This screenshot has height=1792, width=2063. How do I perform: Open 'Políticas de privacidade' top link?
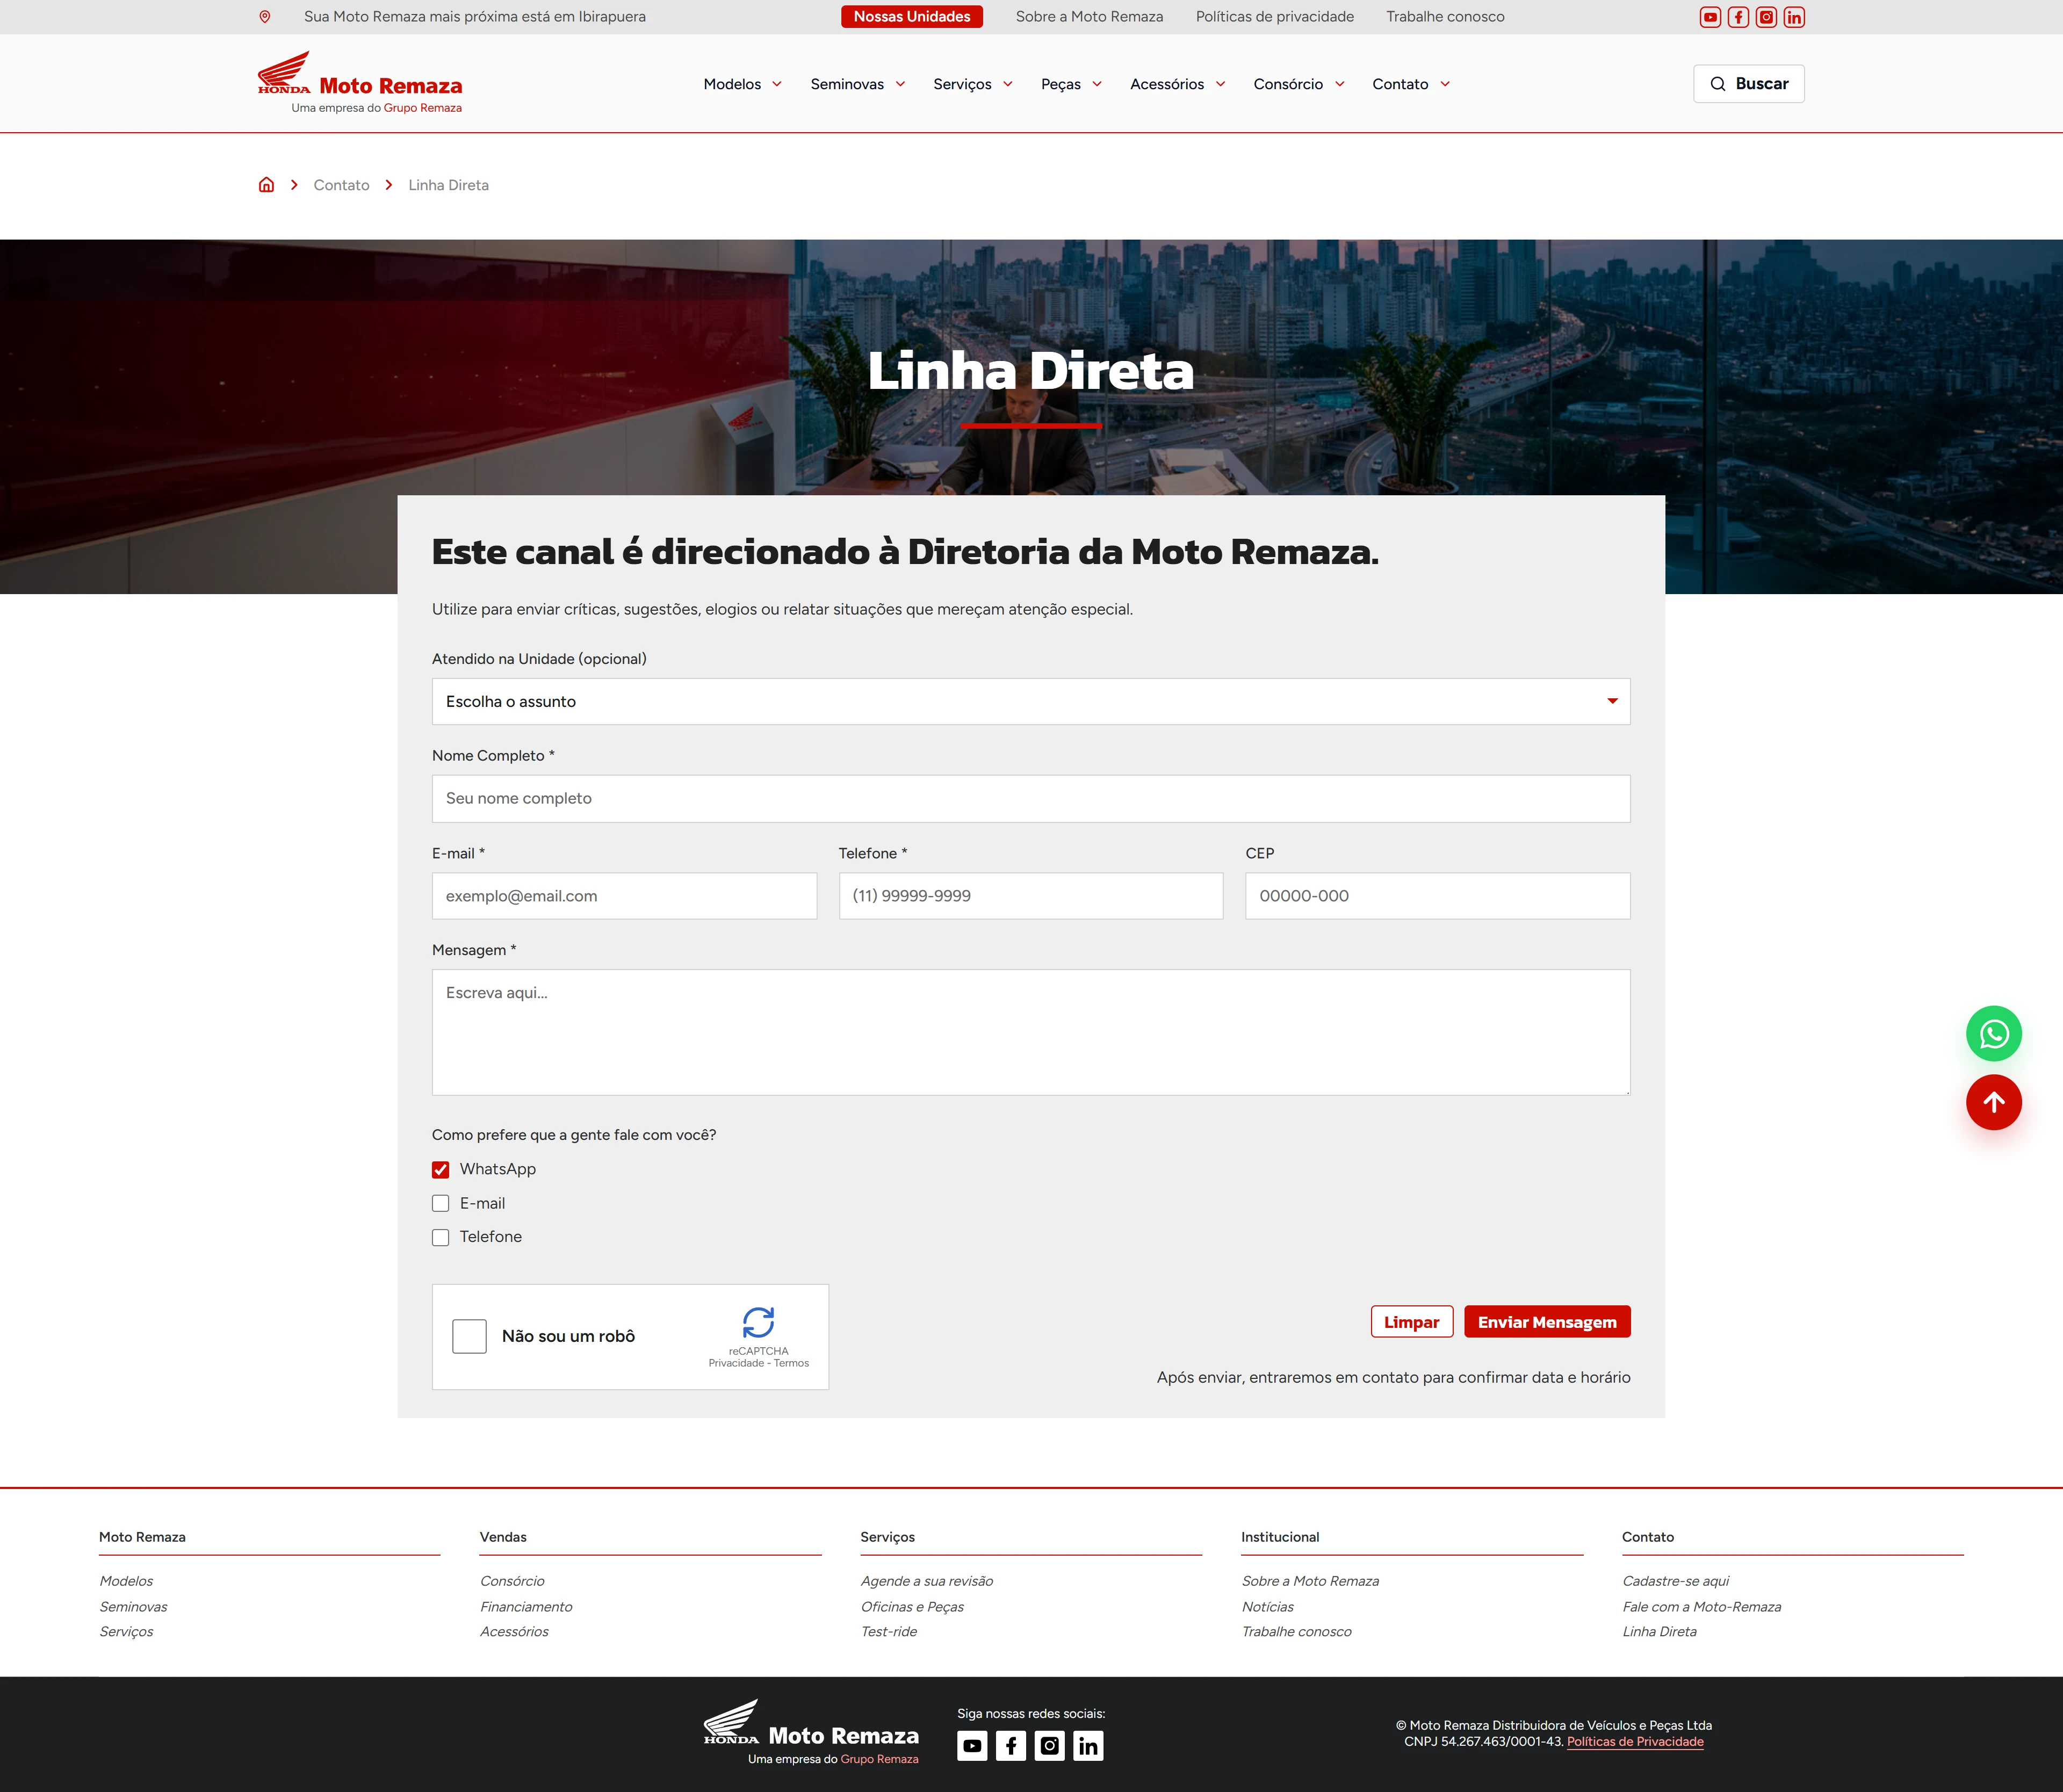(1275, 17)
